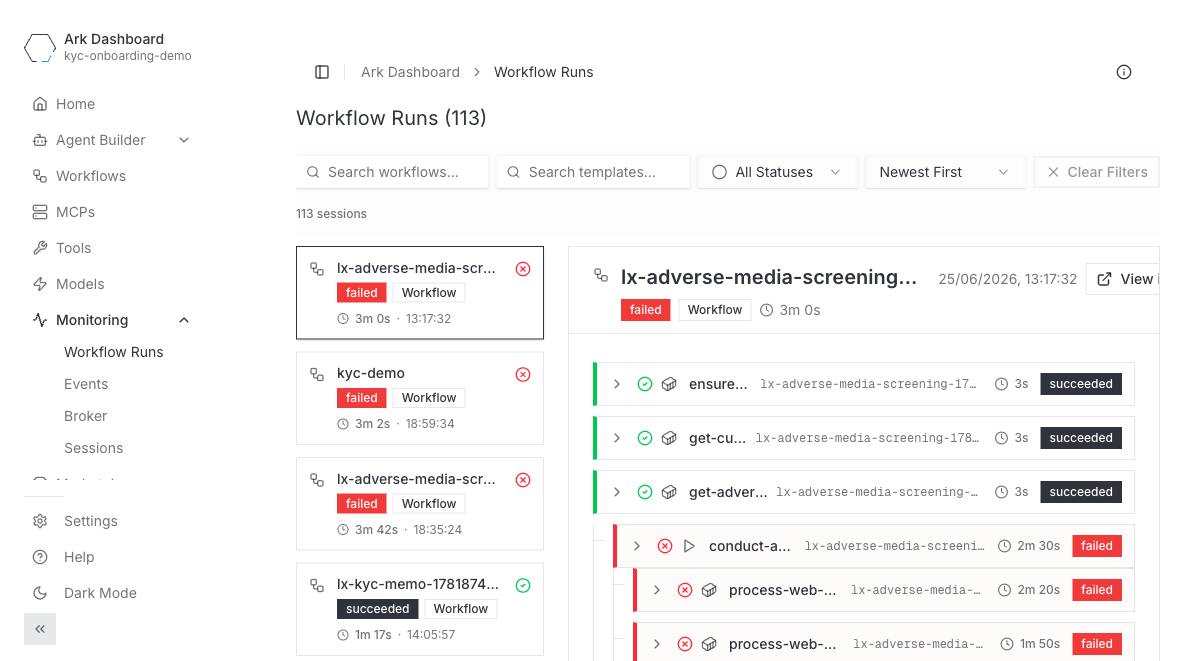Image resolution: width=1200 pixels, height=661 pixels.
Task: Expand the ensure step row
Action: [x=617, y=384]
